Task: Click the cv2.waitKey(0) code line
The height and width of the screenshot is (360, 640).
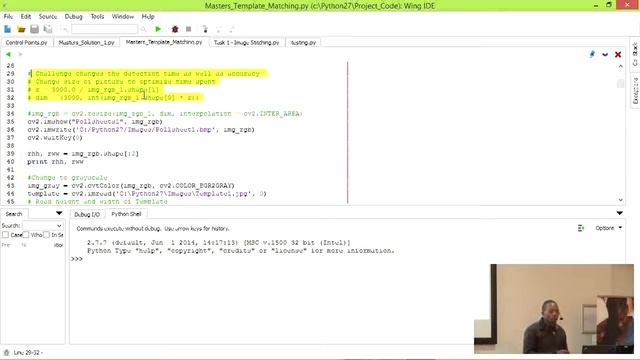Action: (55, 138)
